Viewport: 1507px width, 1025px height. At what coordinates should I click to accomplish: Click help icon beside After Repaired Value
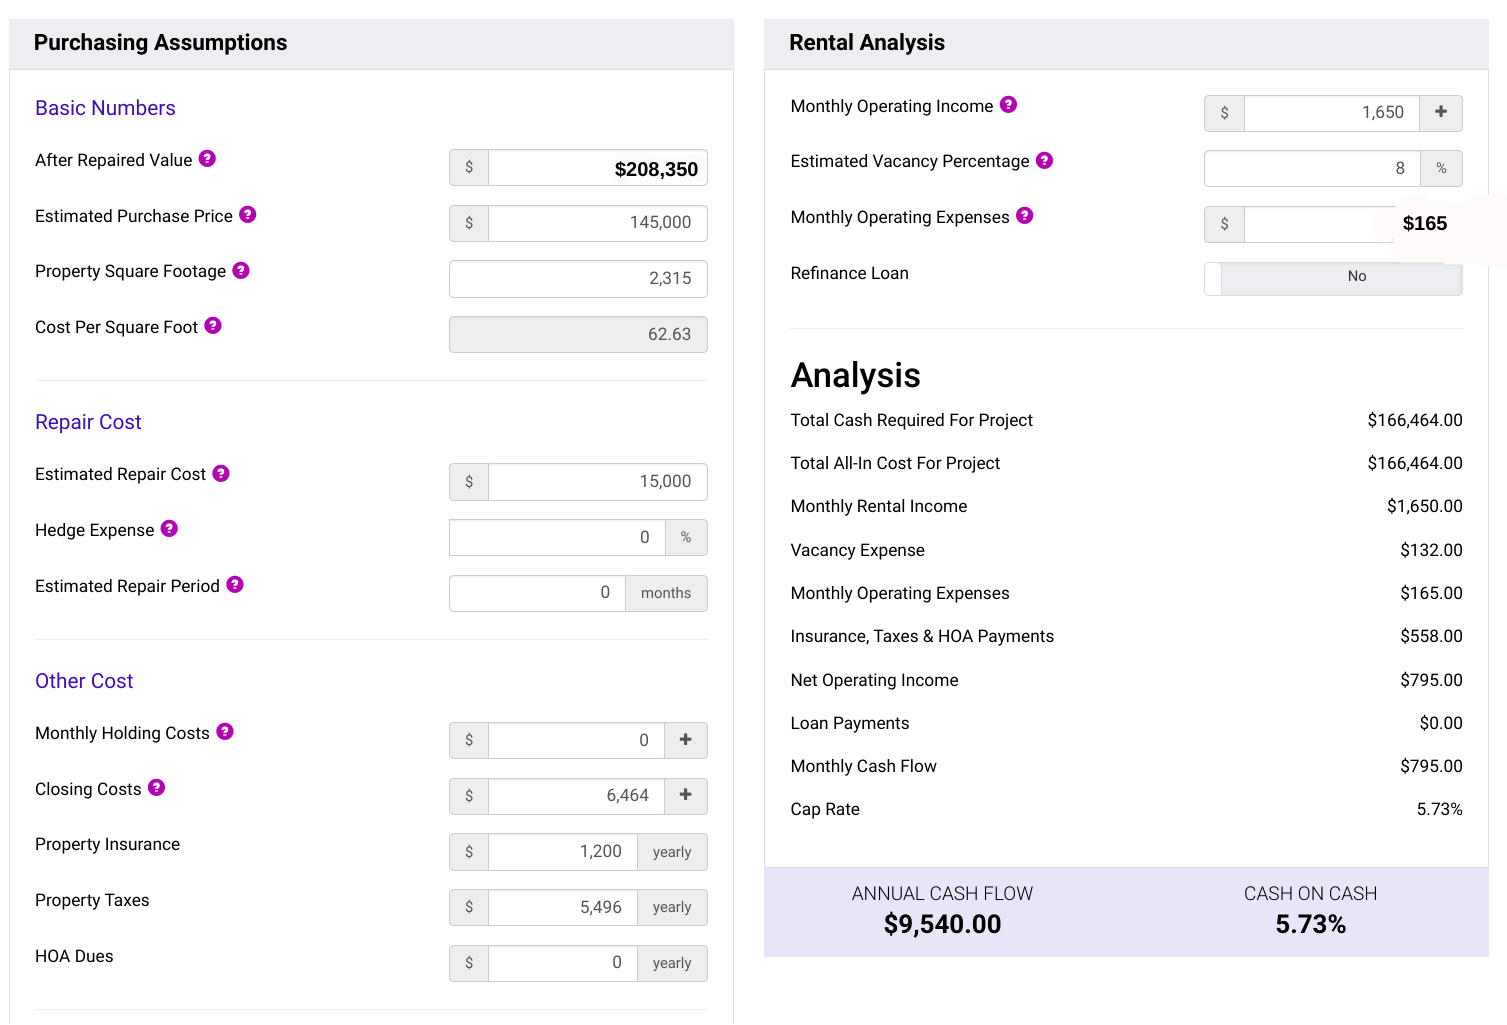point(207,159)
